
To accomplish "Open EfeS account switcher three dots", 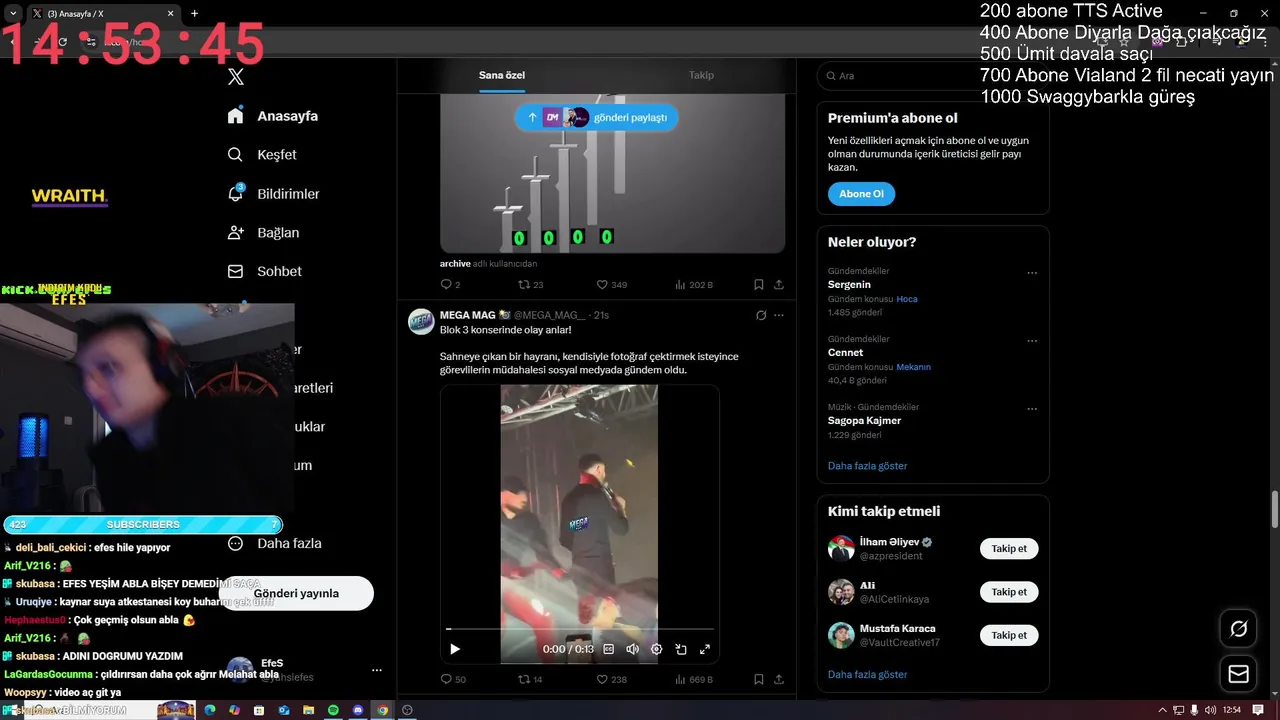I will tap(377, 670).
